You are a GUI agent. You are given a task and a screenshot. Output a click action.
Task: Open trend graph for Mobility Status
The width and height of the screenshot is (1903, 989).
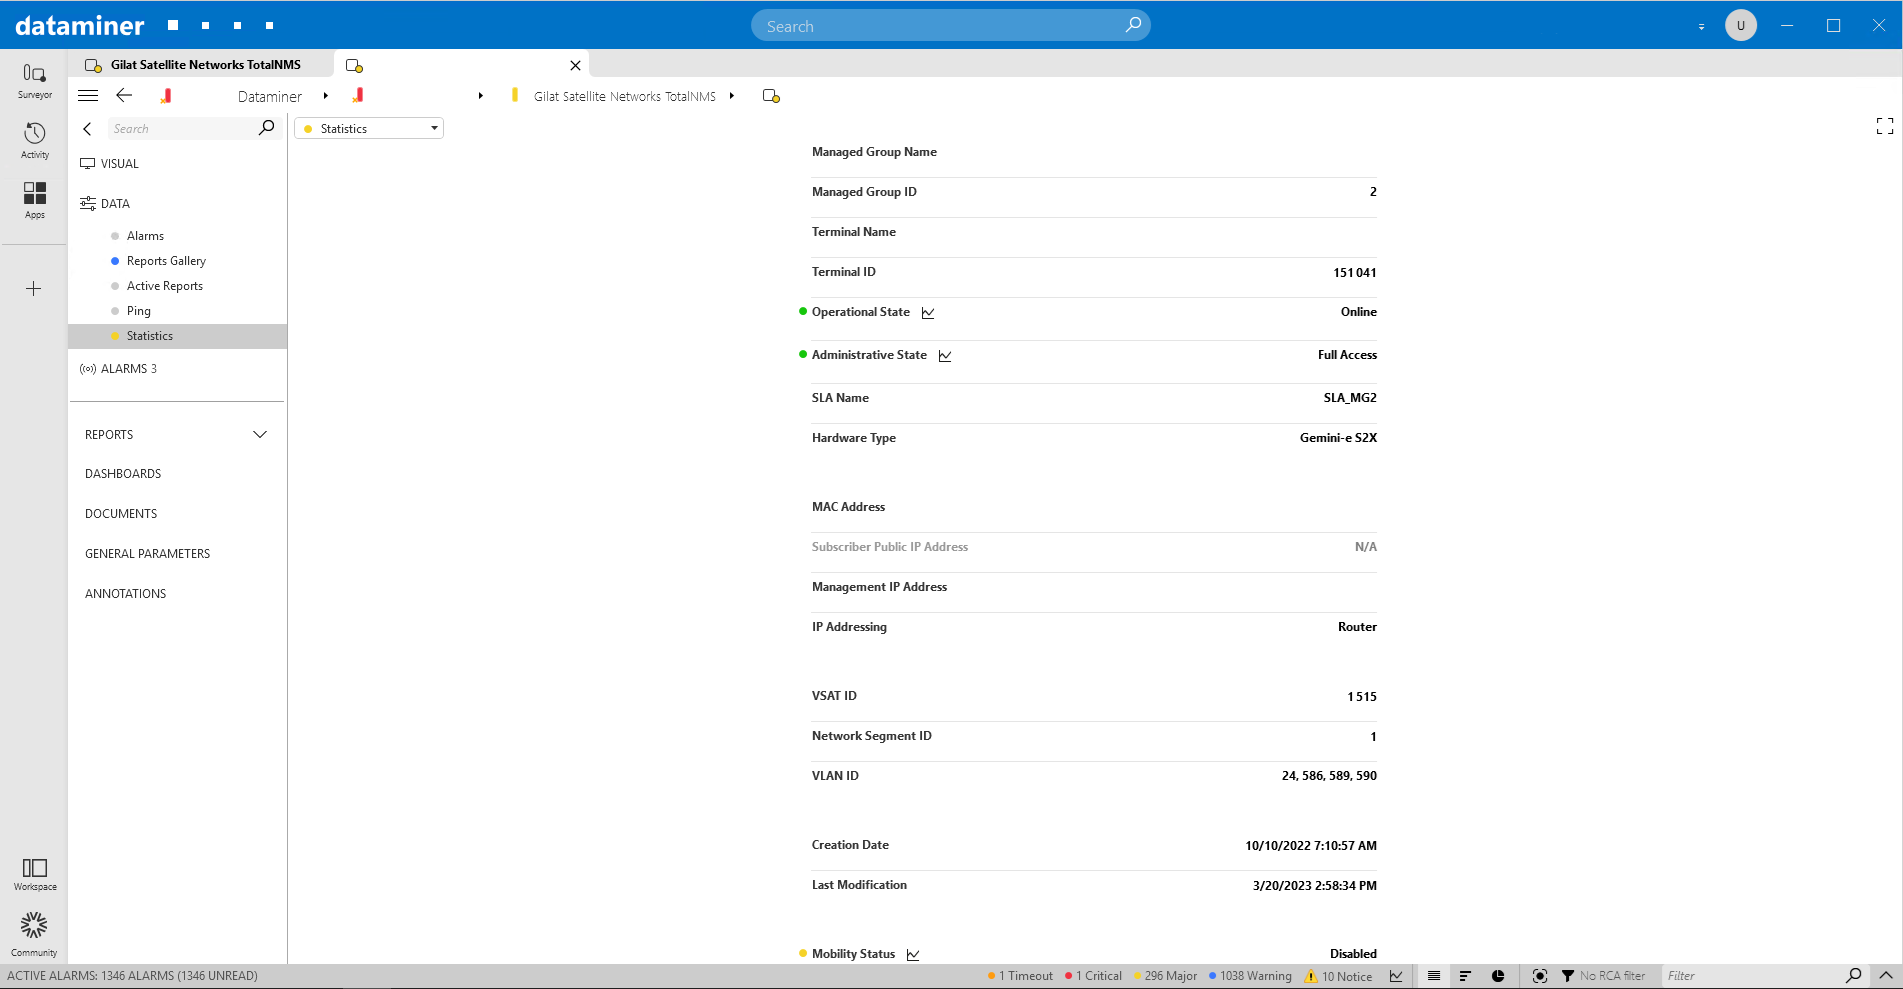click(913, 955)
